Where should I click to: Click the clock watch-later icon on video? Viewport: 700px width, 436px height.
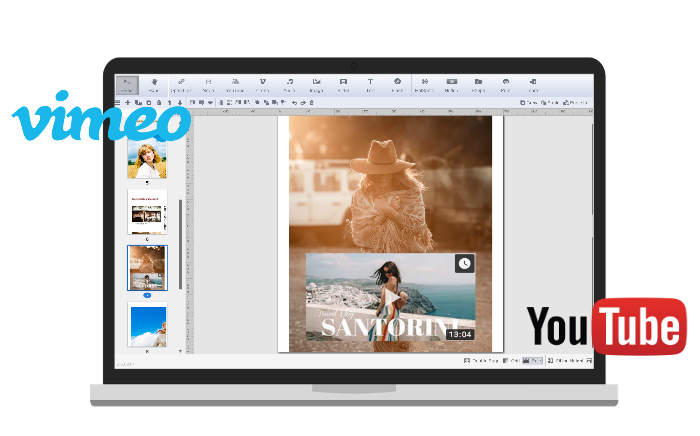click(464, 263)
